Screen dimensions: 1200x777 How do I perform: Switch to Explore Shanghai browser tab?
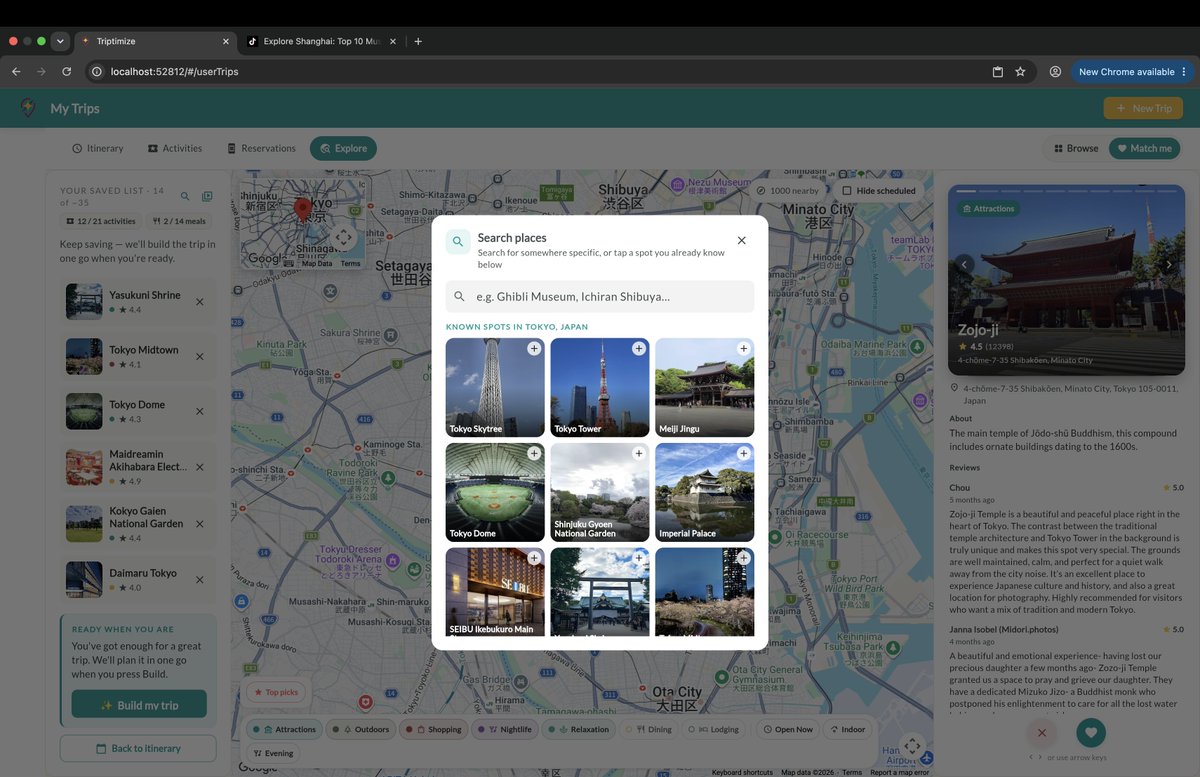[x=322, y=41]
